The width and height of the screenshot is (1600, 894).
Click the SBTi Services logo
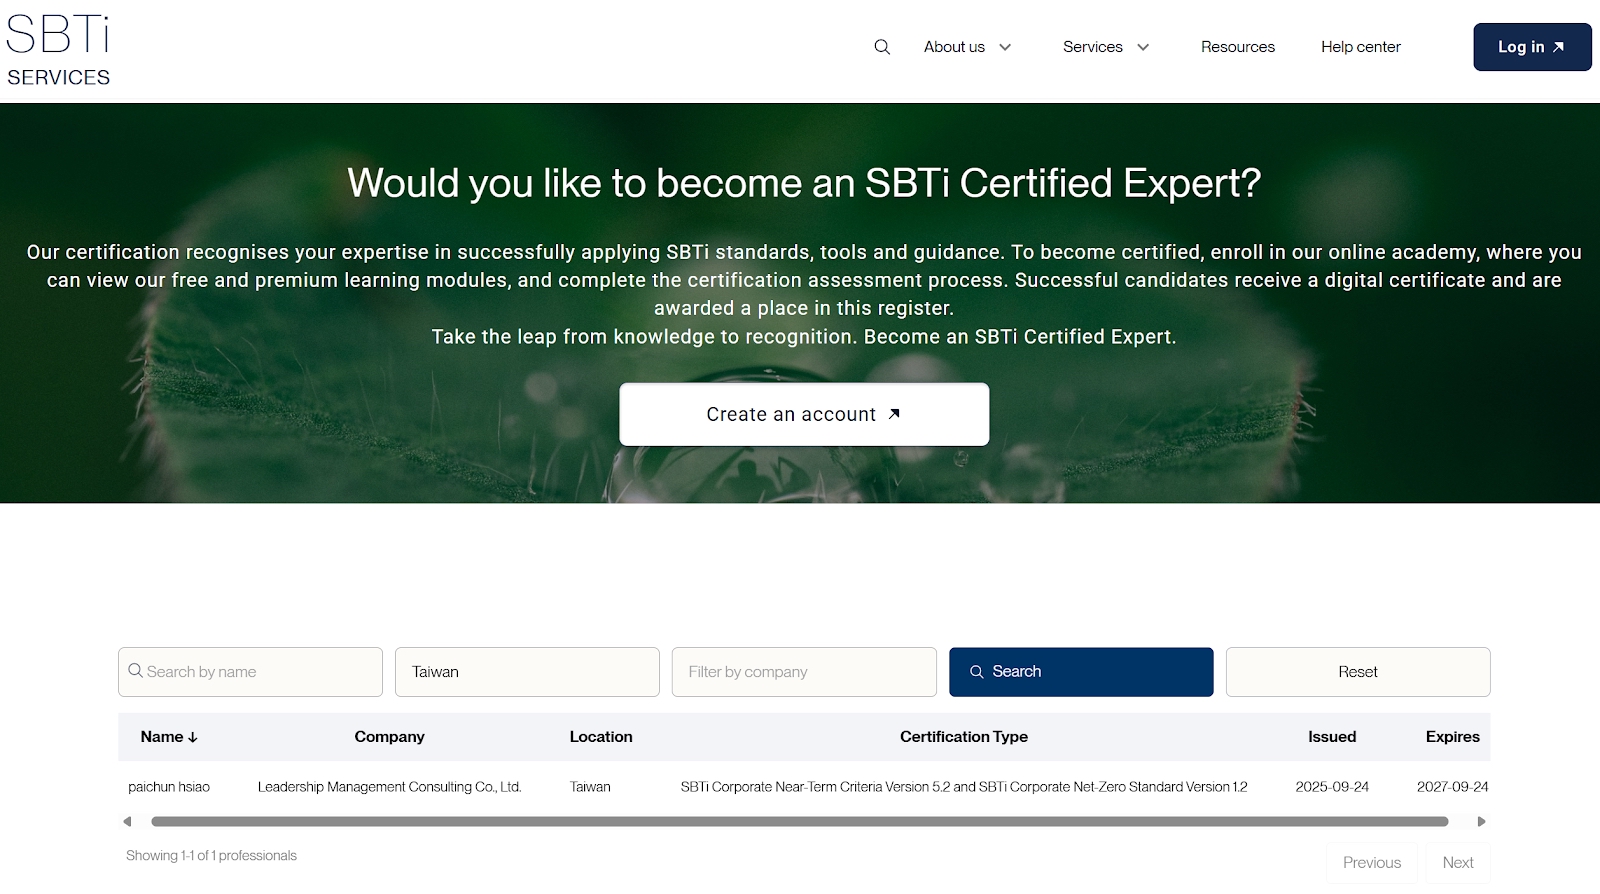(58, 50)
